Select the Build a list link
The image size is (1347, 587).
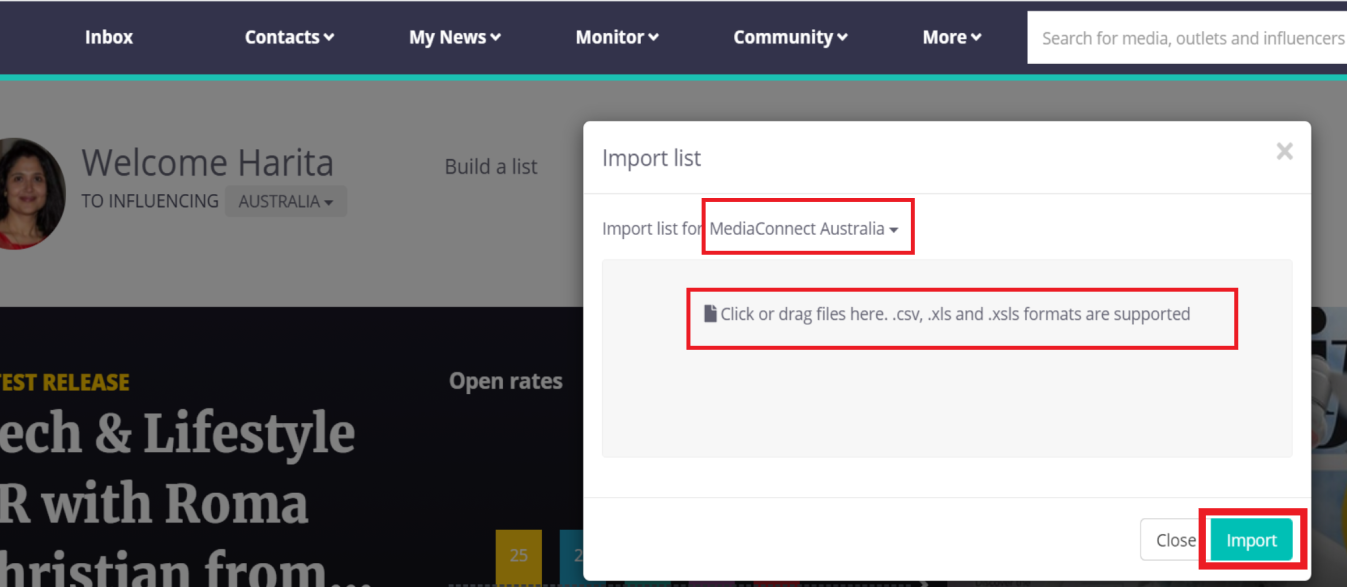[491, 166]
